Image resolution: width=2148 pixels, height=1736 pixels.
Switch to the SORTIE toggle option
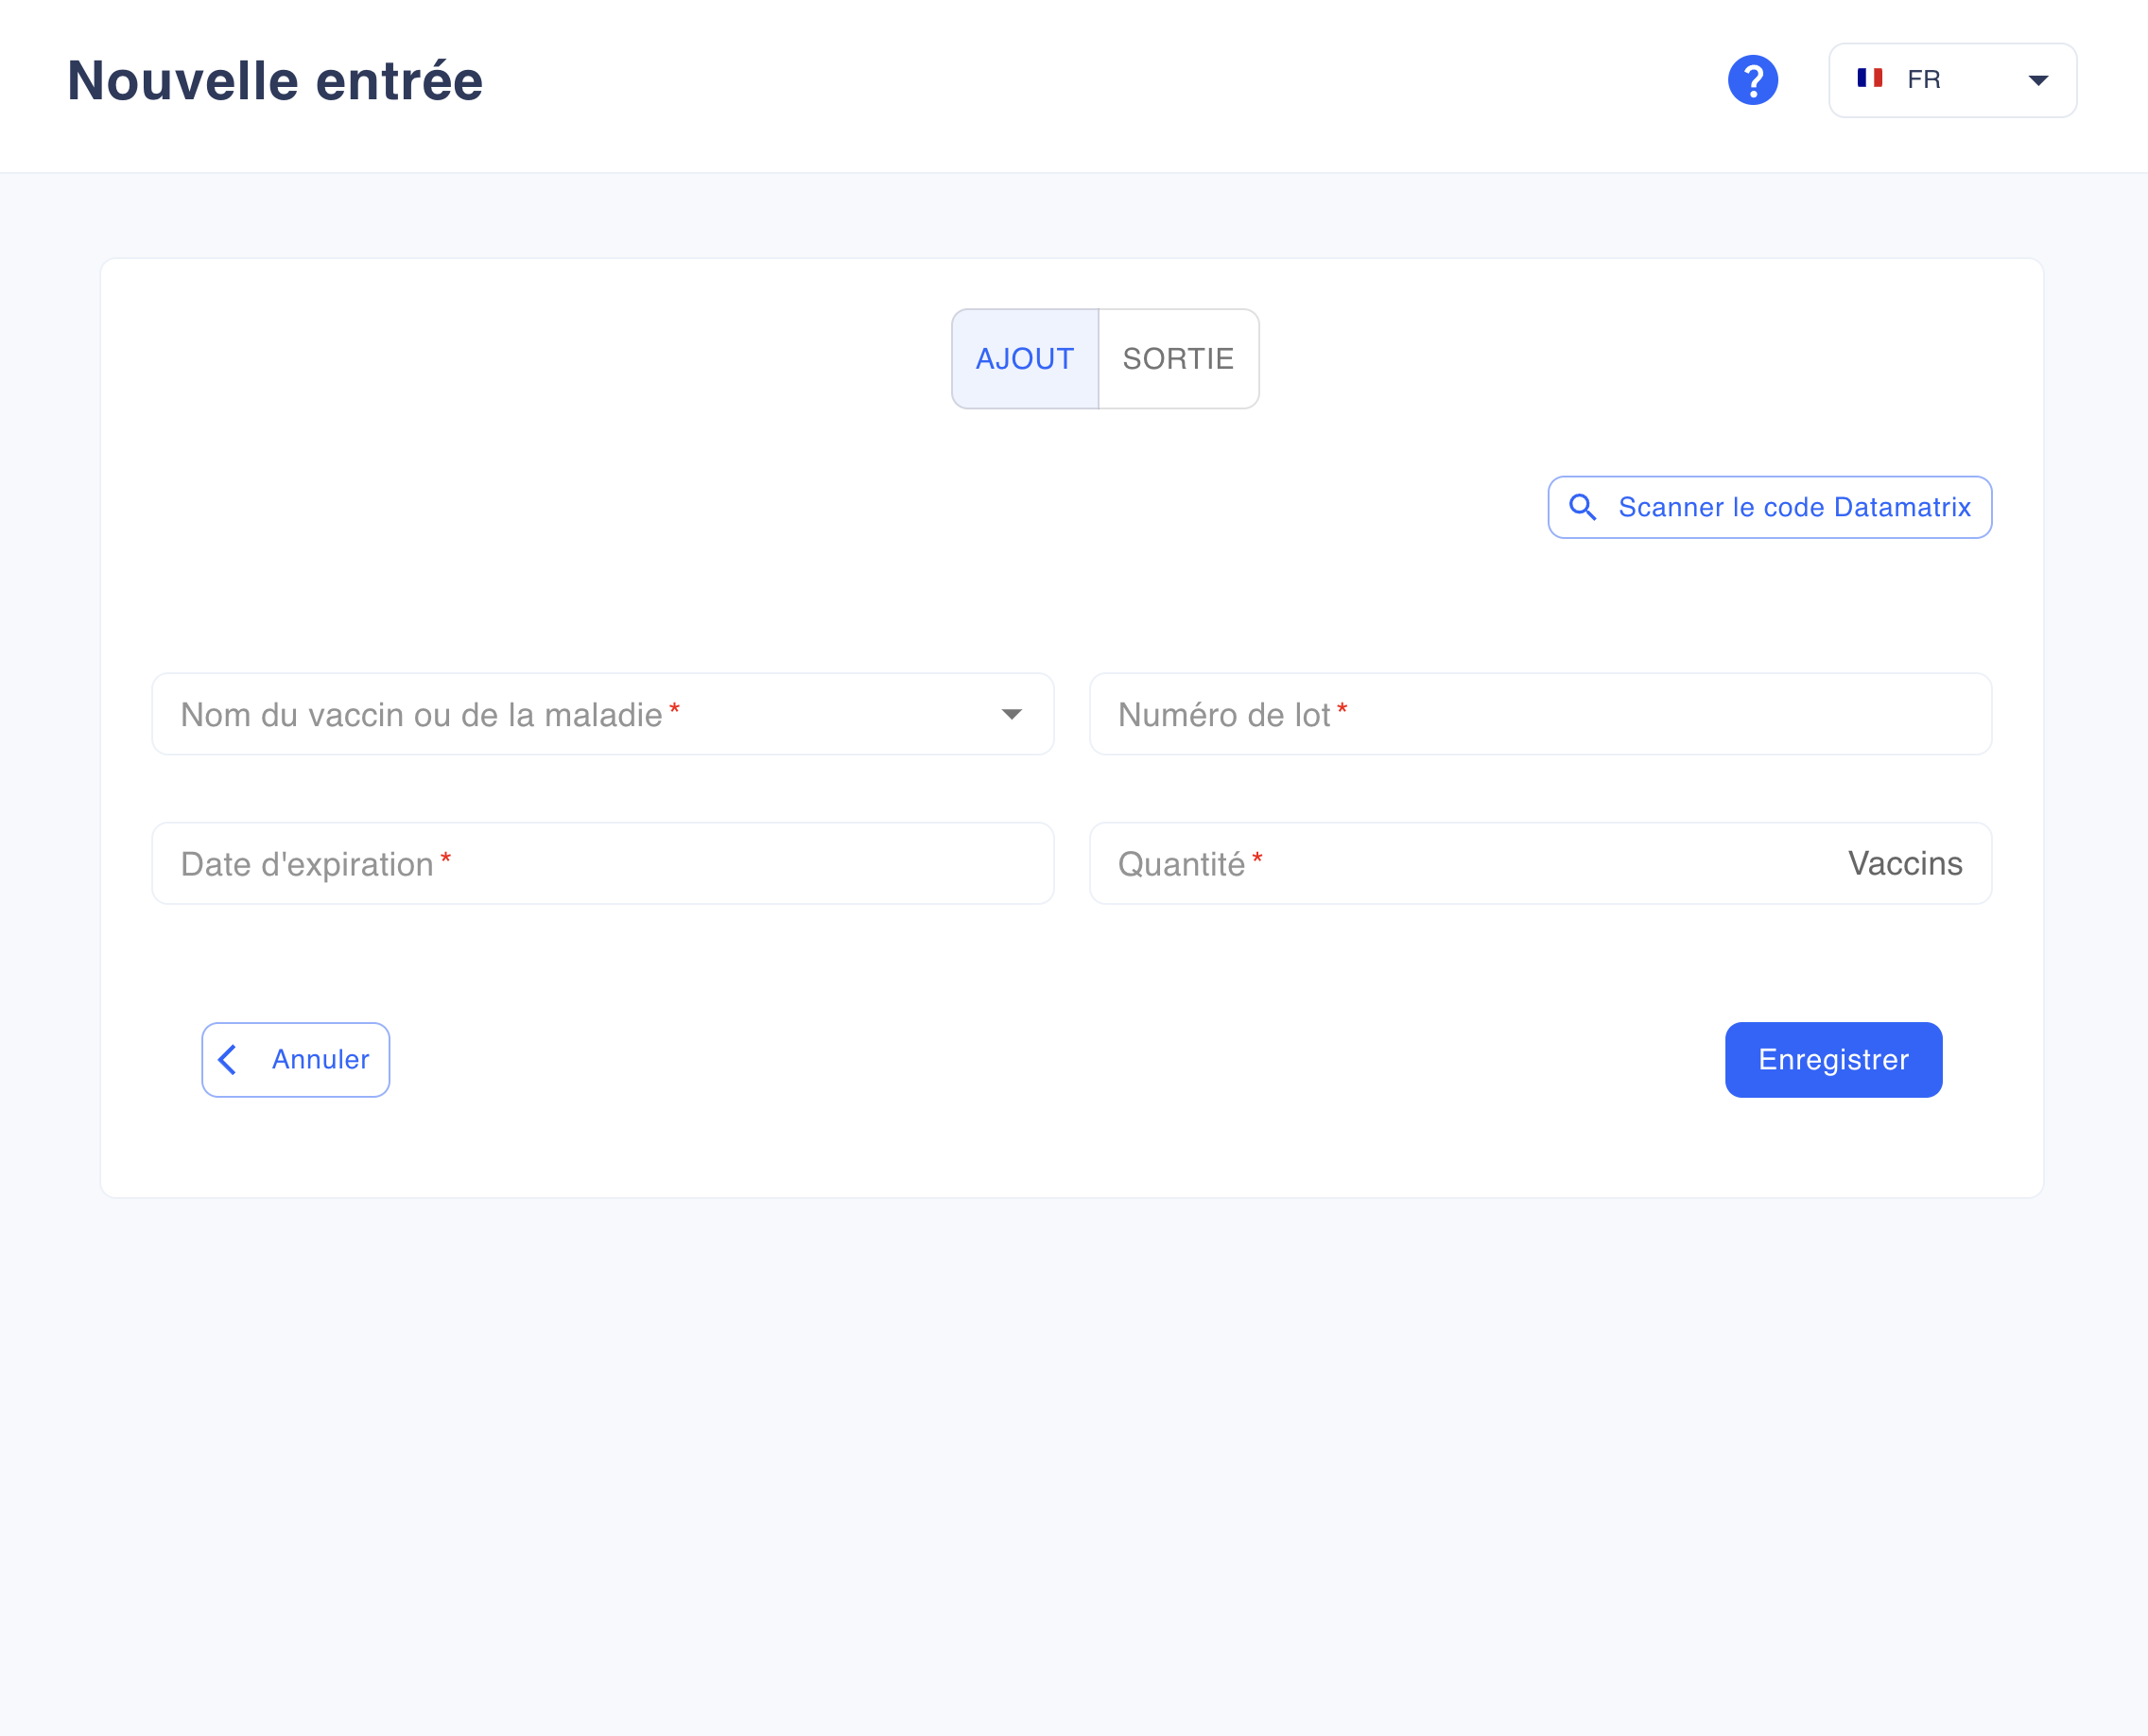pyautogui.click(x=1178, y=359)
